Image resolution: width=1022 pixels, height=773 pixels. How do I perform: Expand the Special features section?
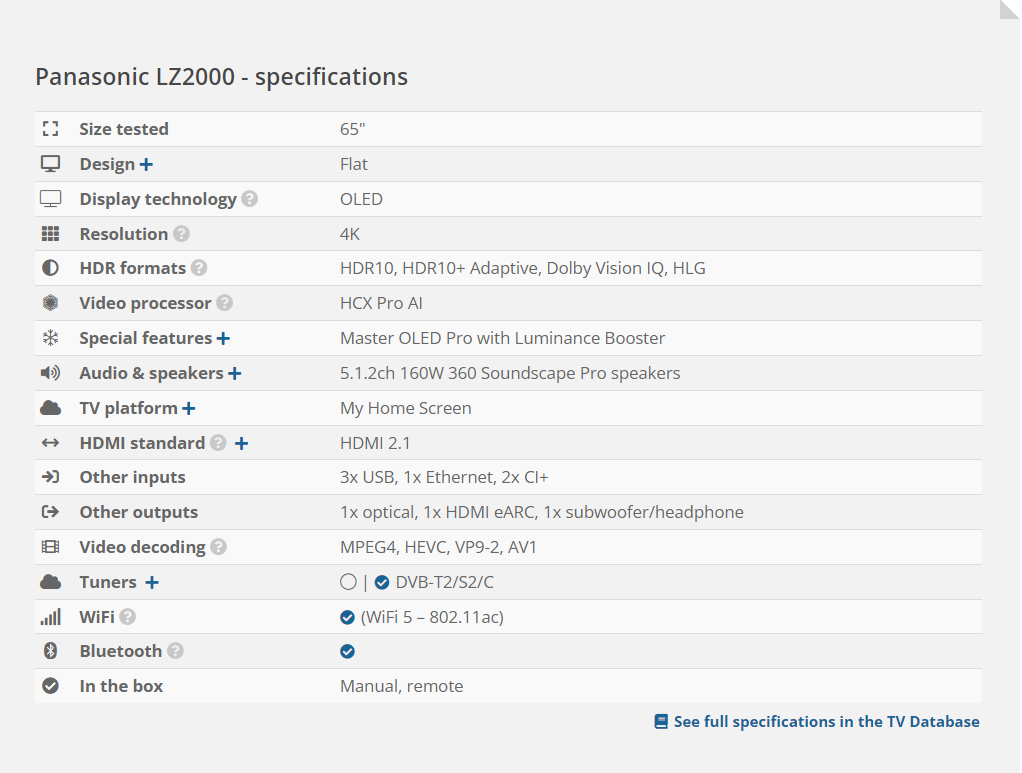(x=224, y=339)
